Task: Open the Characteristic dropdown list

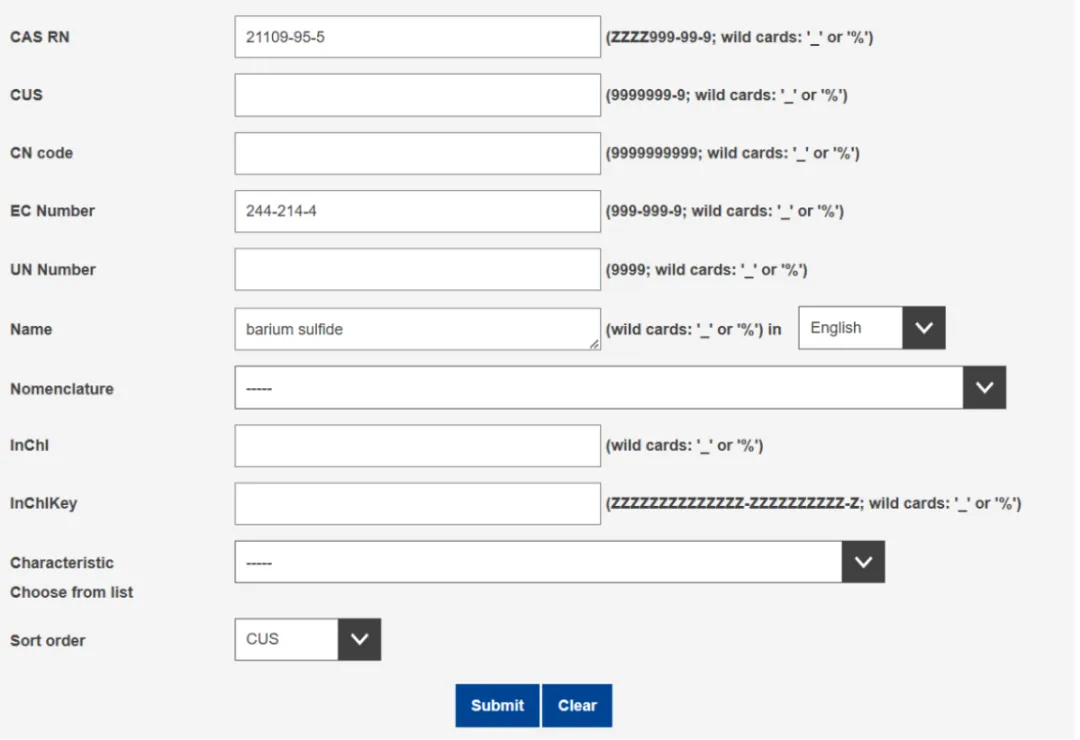Action: [x=863, y=563]
